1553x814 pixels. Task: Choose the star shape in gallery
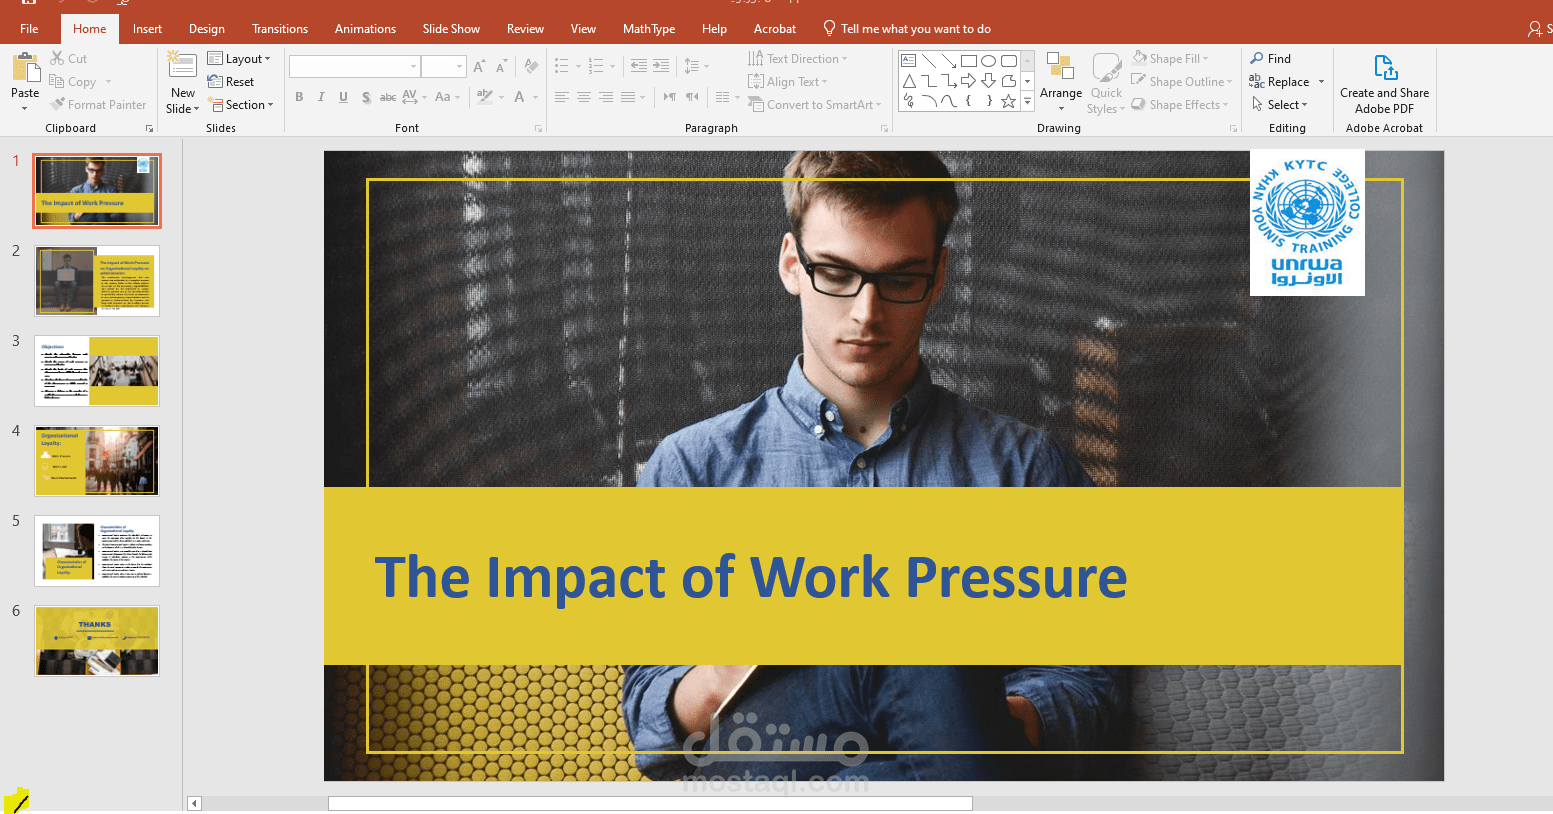(1008, 100)
